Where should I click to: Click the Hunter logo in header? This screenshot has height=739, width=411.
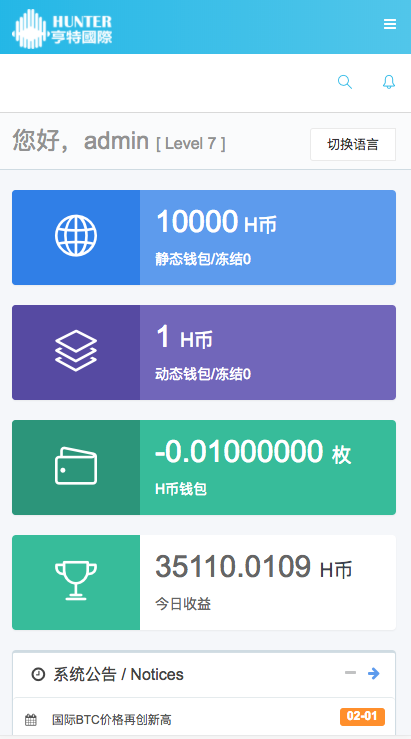[62, 29]
